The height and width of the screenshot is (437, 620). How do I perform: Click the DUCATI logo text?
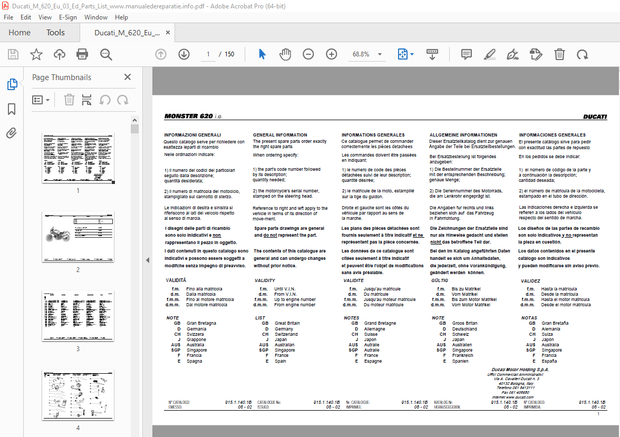595,117
